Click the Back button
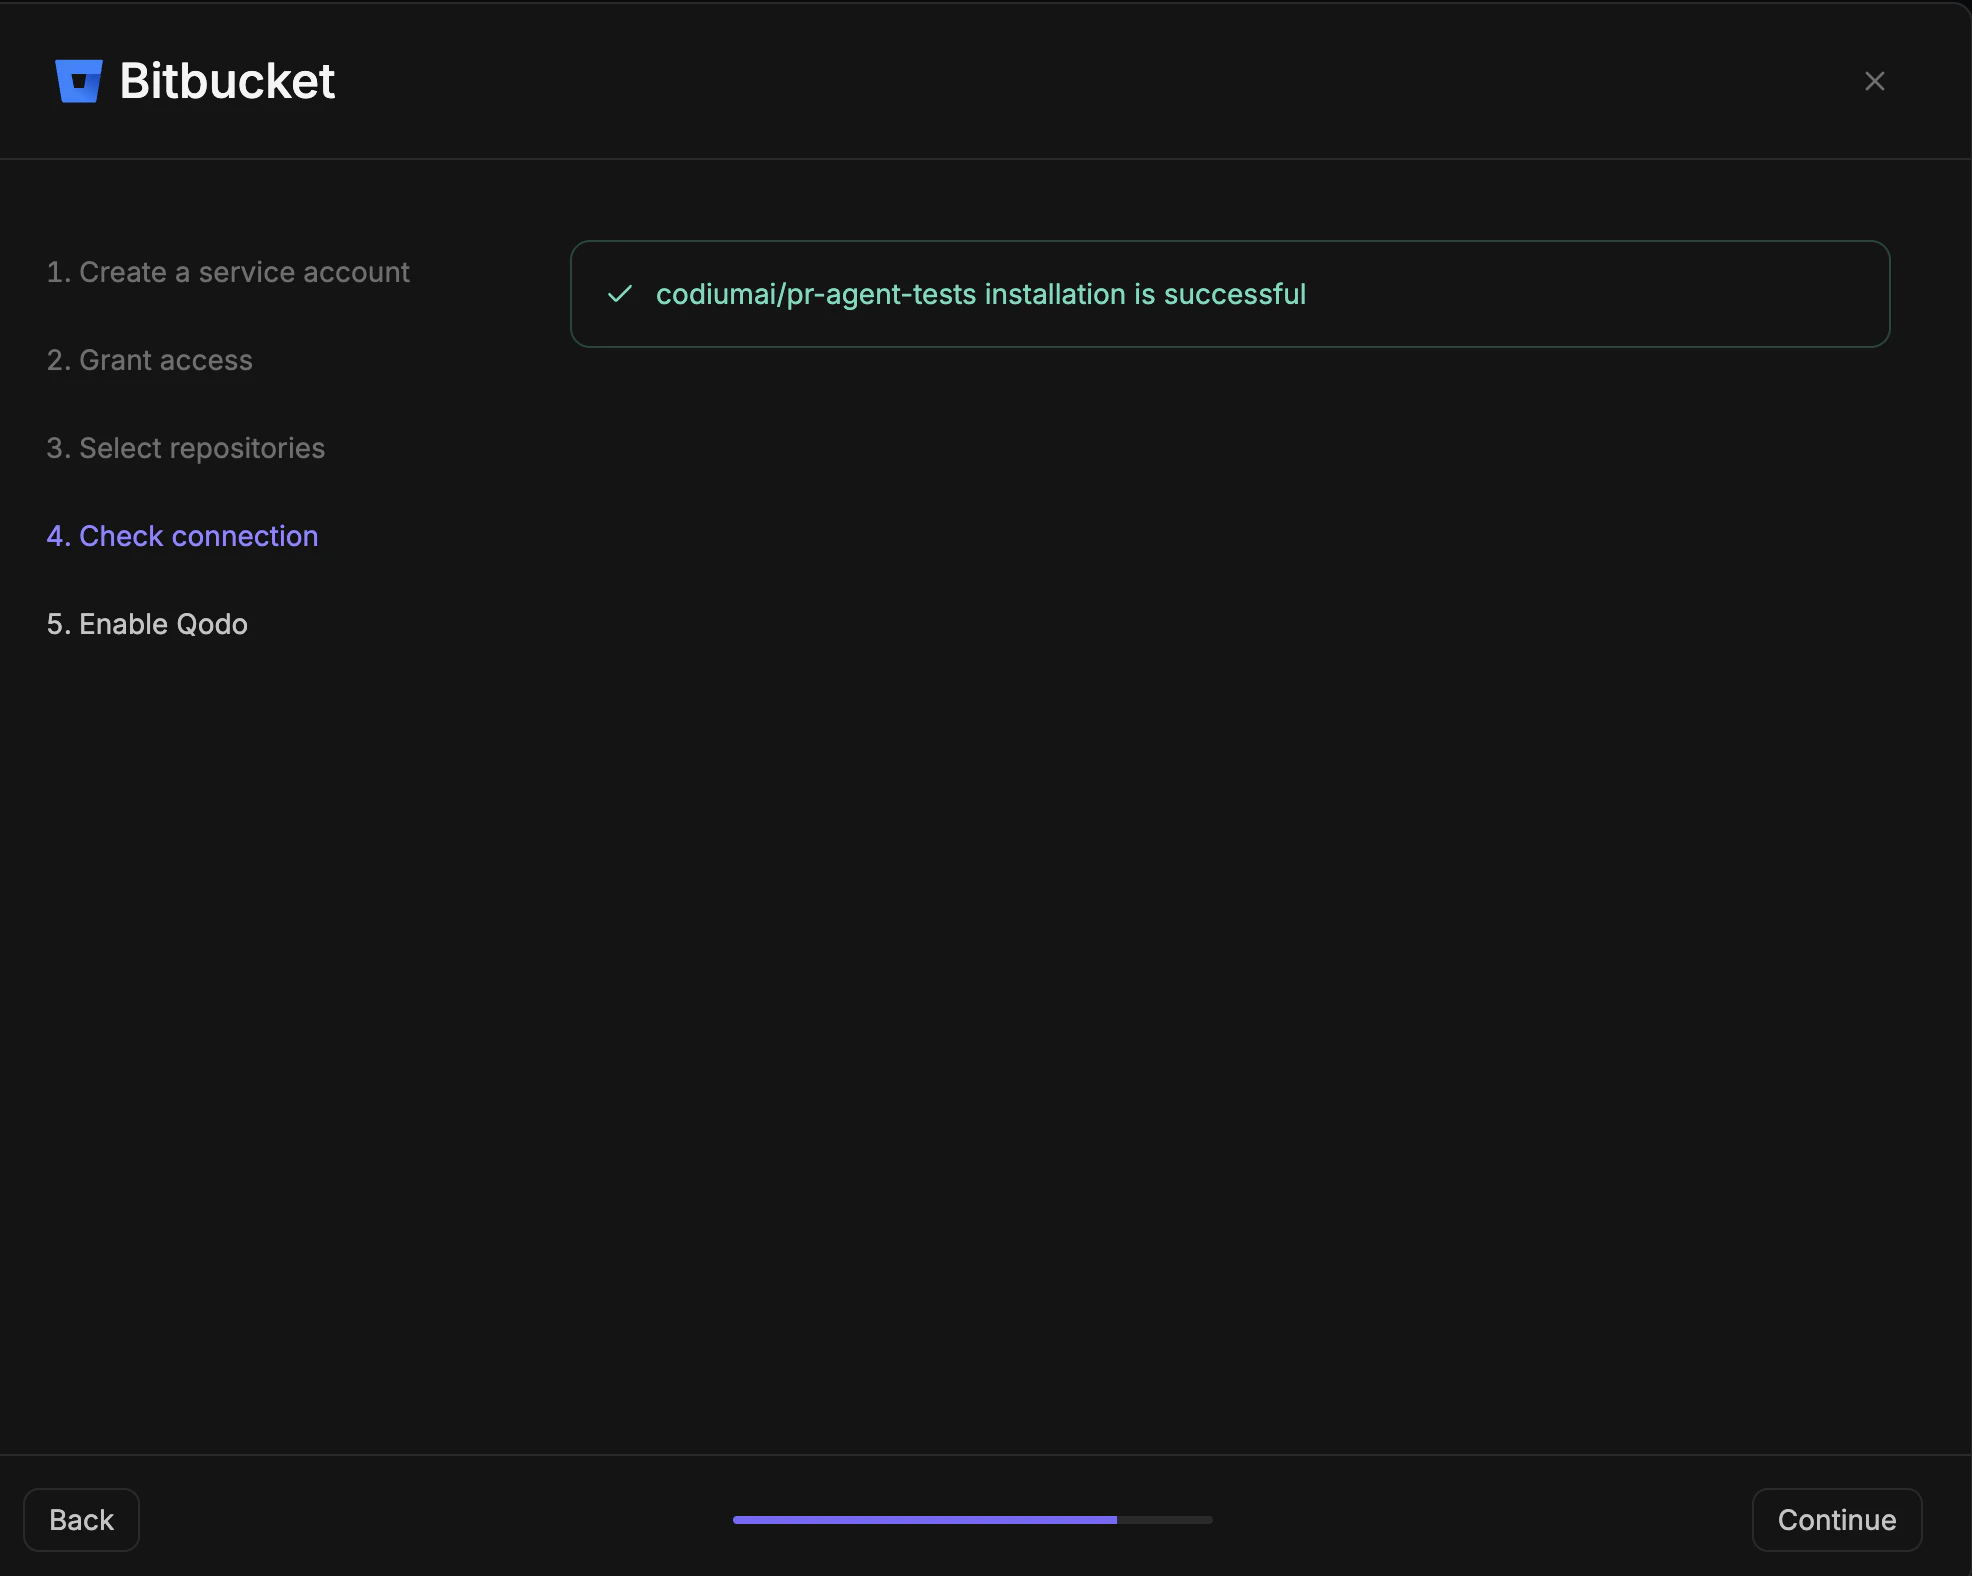Image resolution: width=1972 pixels, height=1576 pixels. click(80, 1519)
